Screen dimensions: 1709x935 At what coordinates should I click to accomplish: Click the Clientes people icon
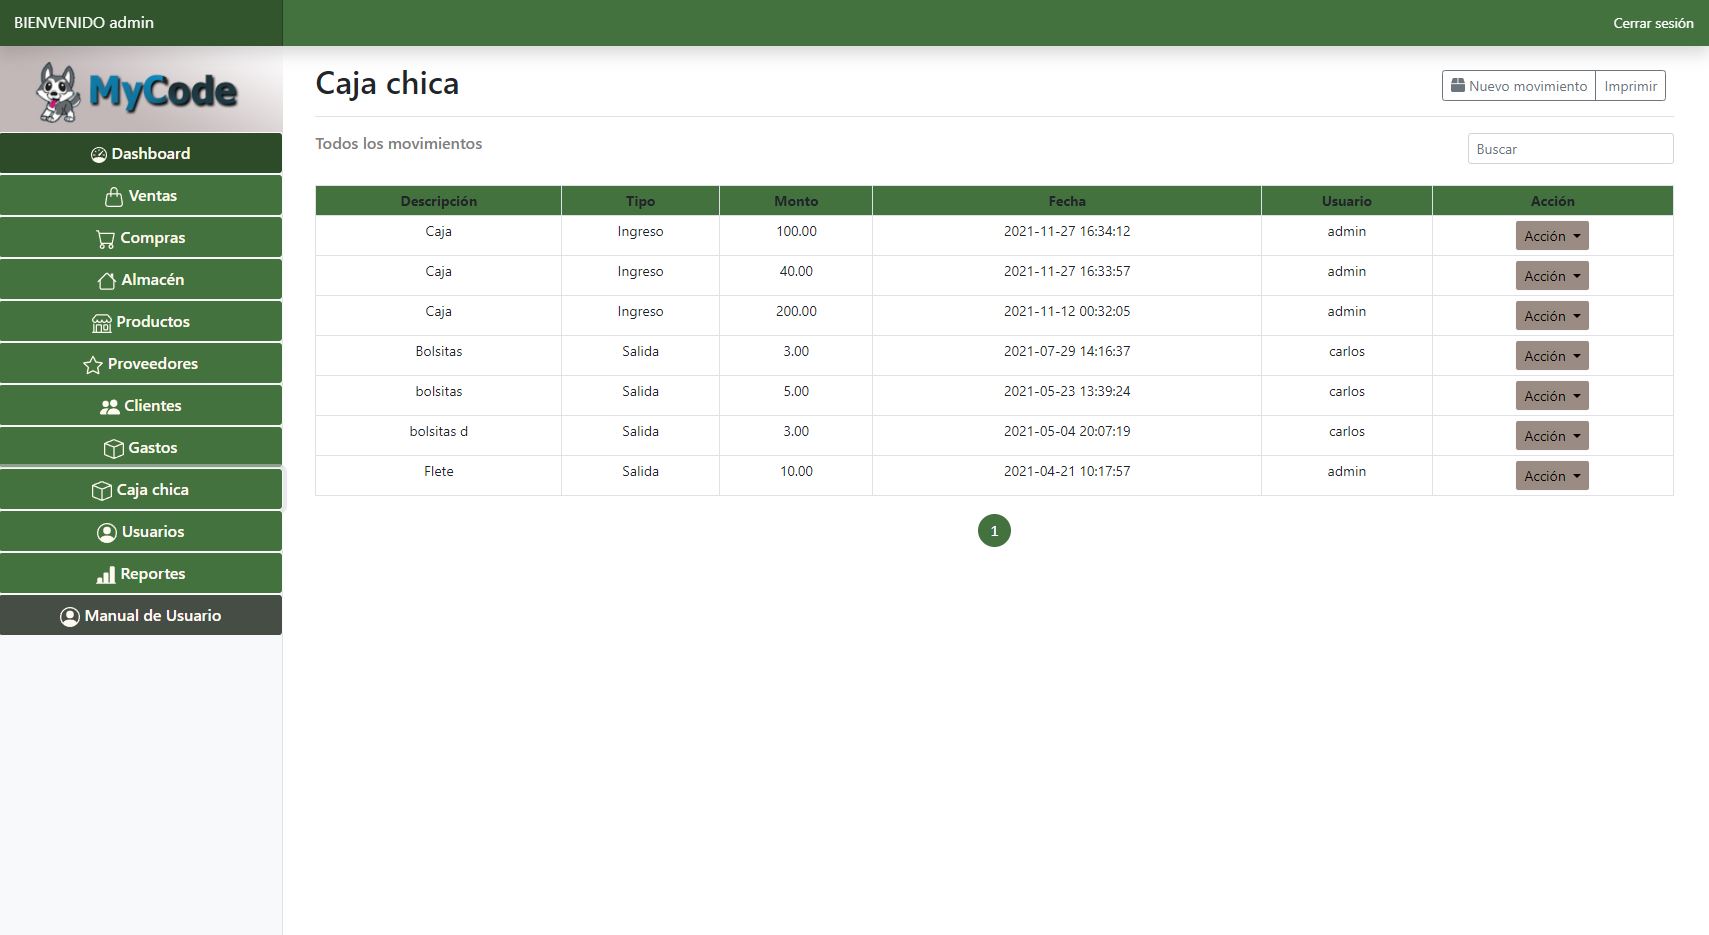[109, 407]
